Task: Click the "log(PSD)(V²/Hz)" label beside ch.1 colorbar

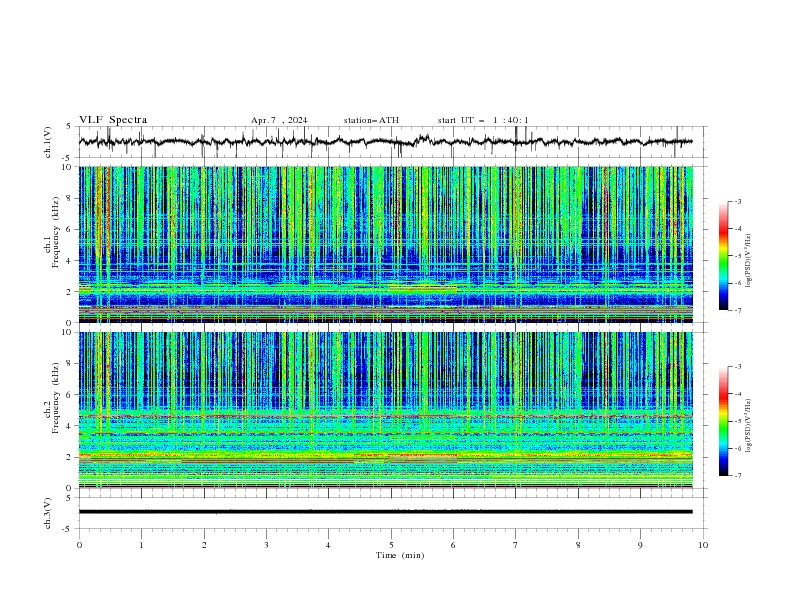Action: pyautogui.click(x=749, y=261)
